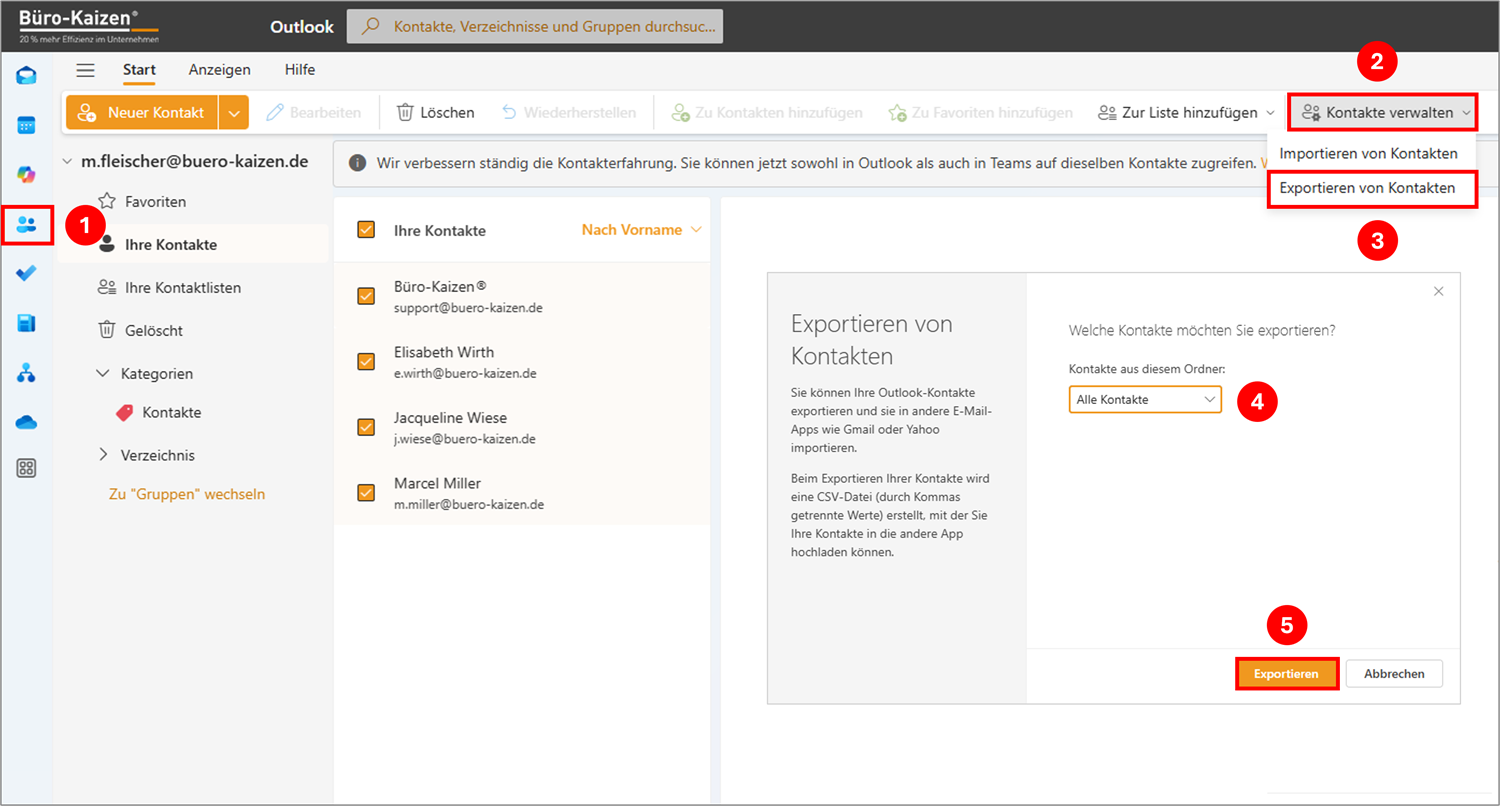1500x806 pixels.
Task: Select Exportieren von Kontakten menu item
Action: pyautogui.click(x=1372, y=188)
